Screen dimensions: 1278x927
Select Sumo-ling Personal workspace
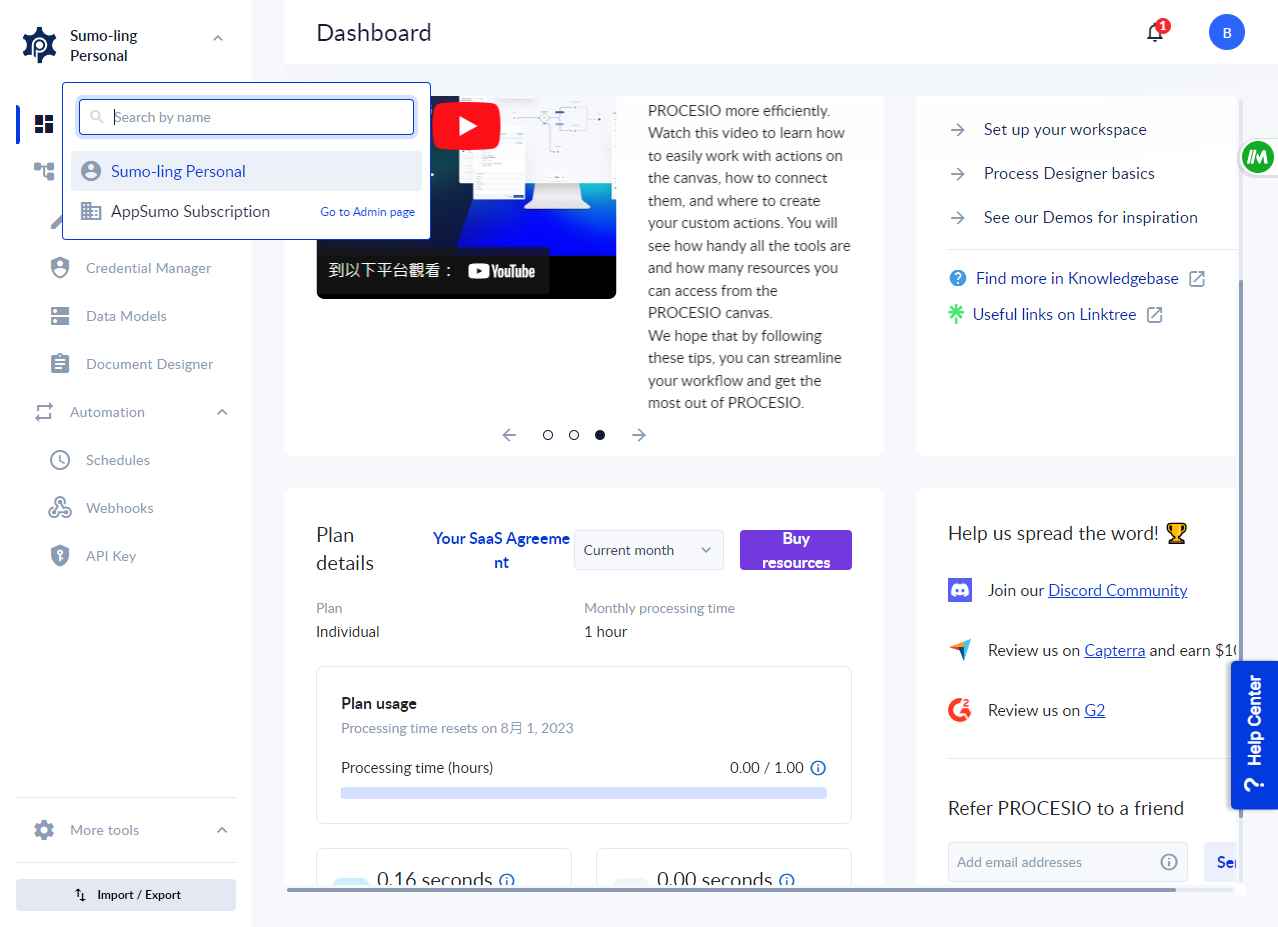click(x=178, y=171)
